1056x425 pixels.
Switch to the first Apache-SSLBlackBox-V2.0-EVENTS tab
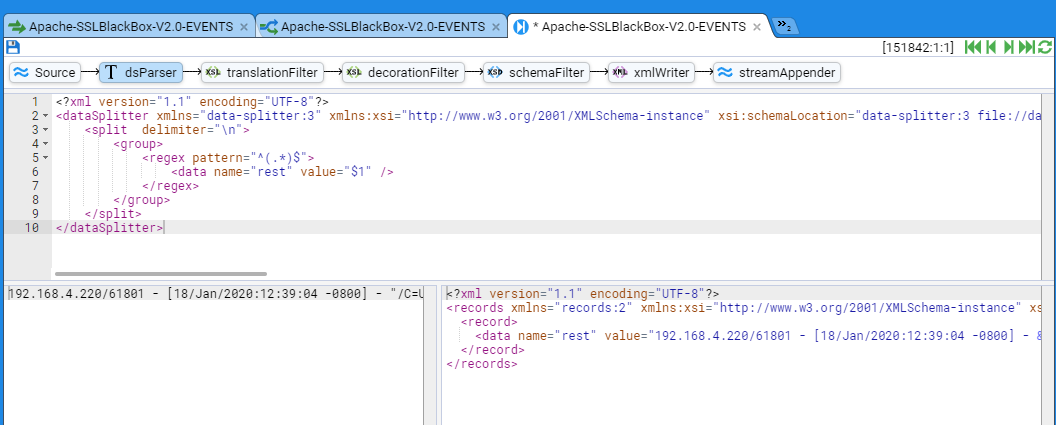[x=125, y=26]
